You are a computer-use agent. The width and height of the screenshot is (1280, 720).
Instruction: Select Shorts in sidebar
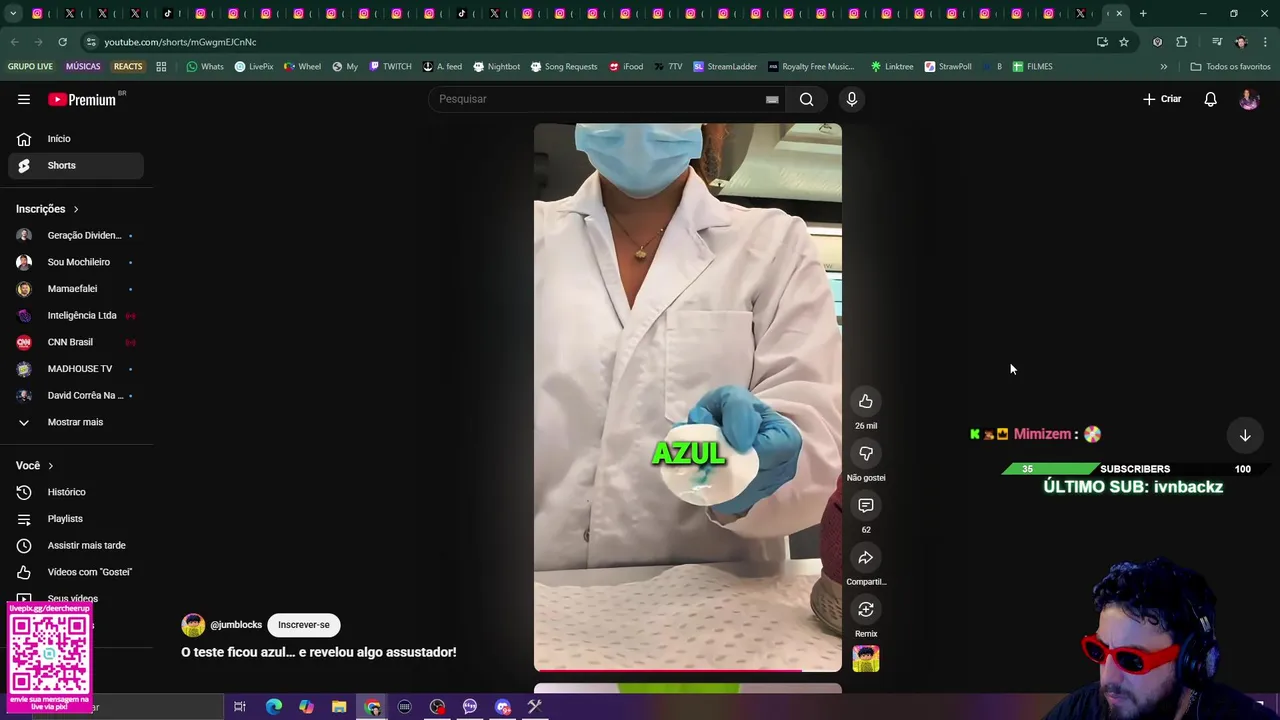(x=76, y=165)
